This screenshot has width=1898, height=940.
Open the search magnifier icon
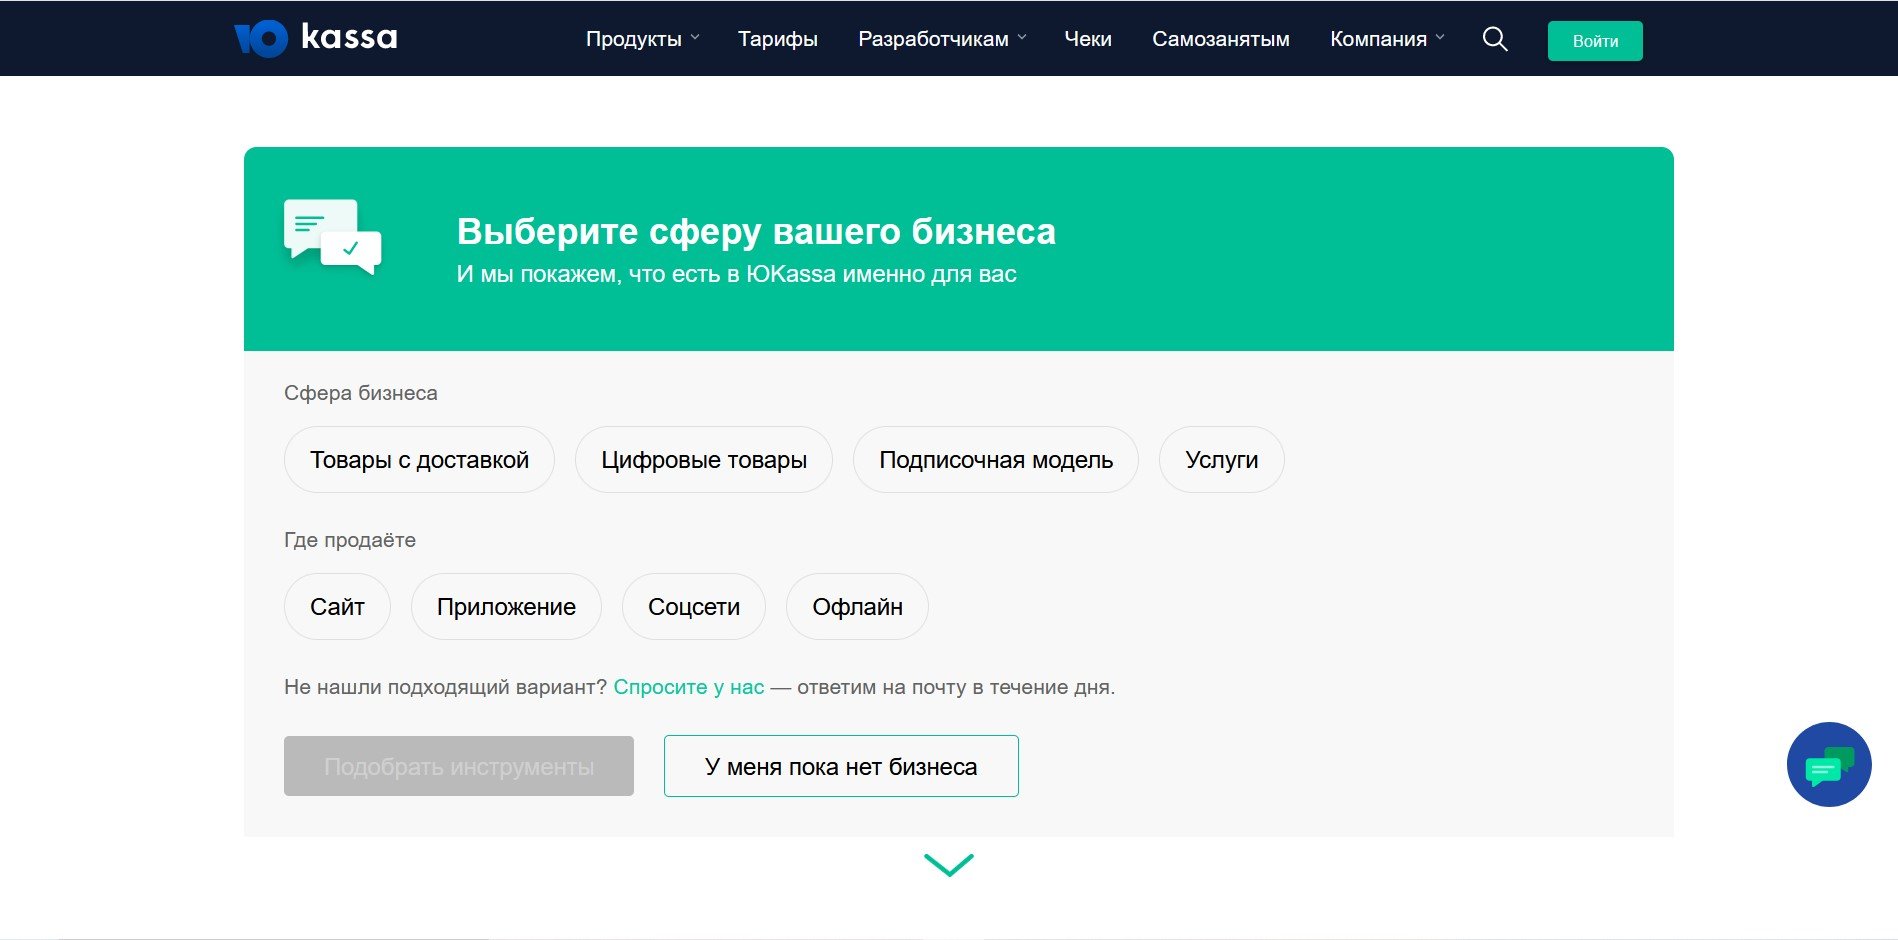click(x=1494, y=39)
